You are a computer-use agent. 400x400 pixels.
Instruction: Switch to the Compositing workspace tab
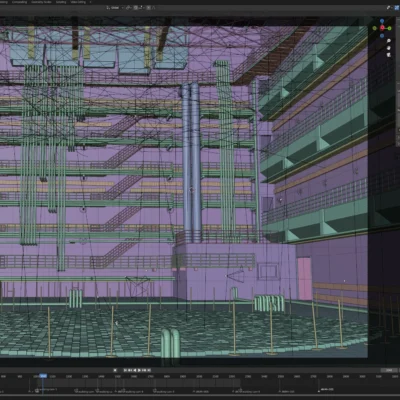[19, 2]
